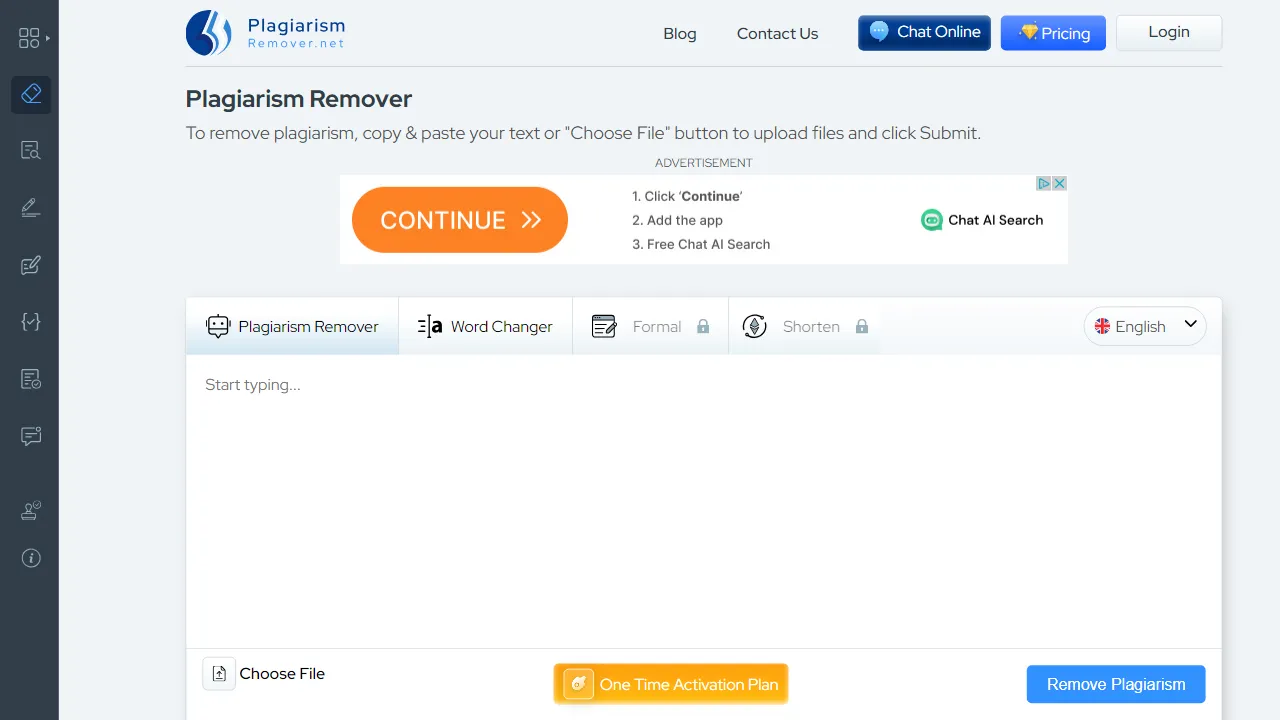Open the stamp approval sidebar icon

coord(31,510)
